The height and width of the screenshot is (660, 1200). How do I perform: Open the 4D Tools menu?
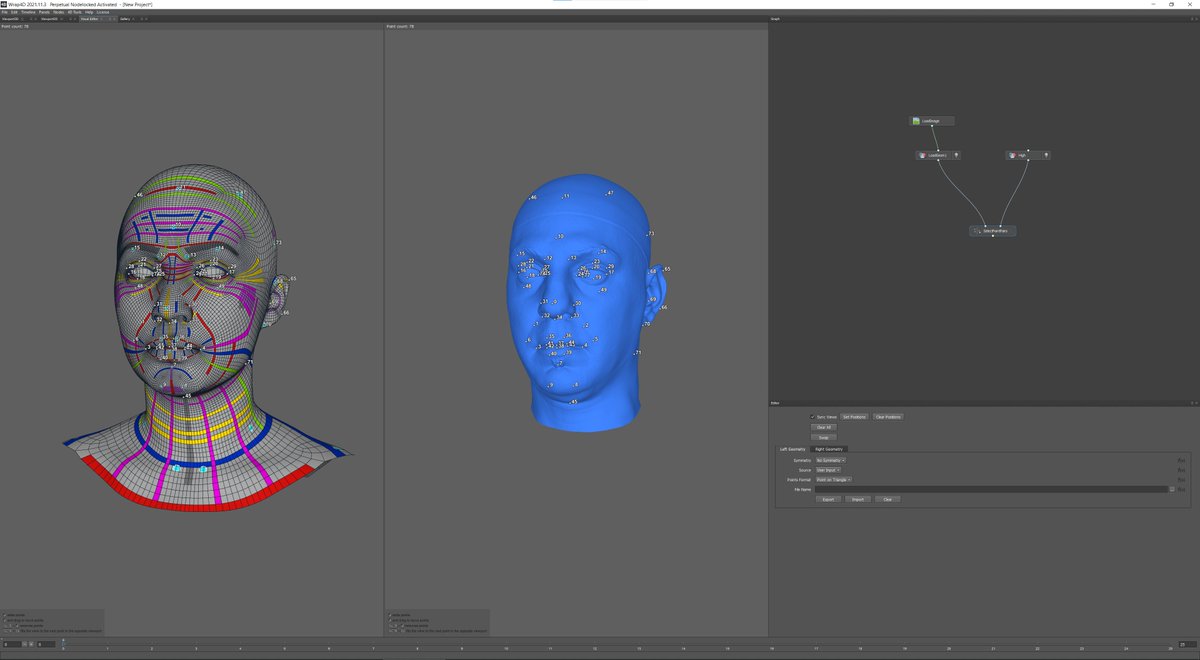tap(74, 12)
